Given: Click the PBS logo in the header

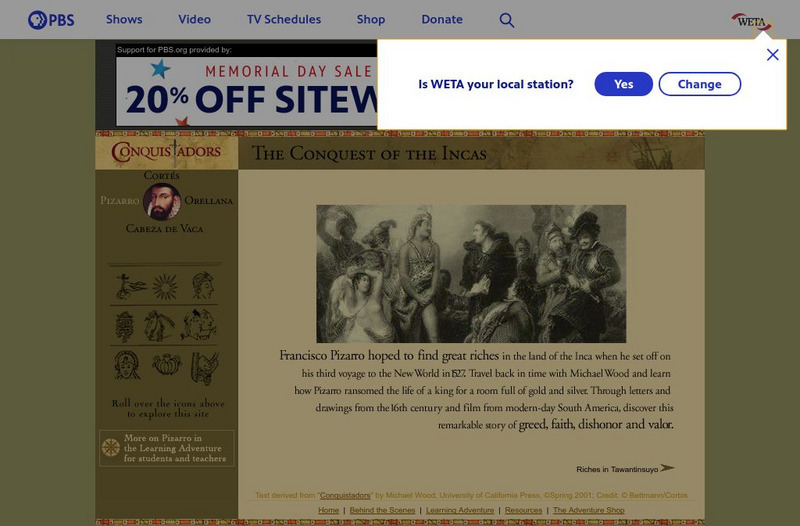Looking at the screenshot, I should (51, 20).
